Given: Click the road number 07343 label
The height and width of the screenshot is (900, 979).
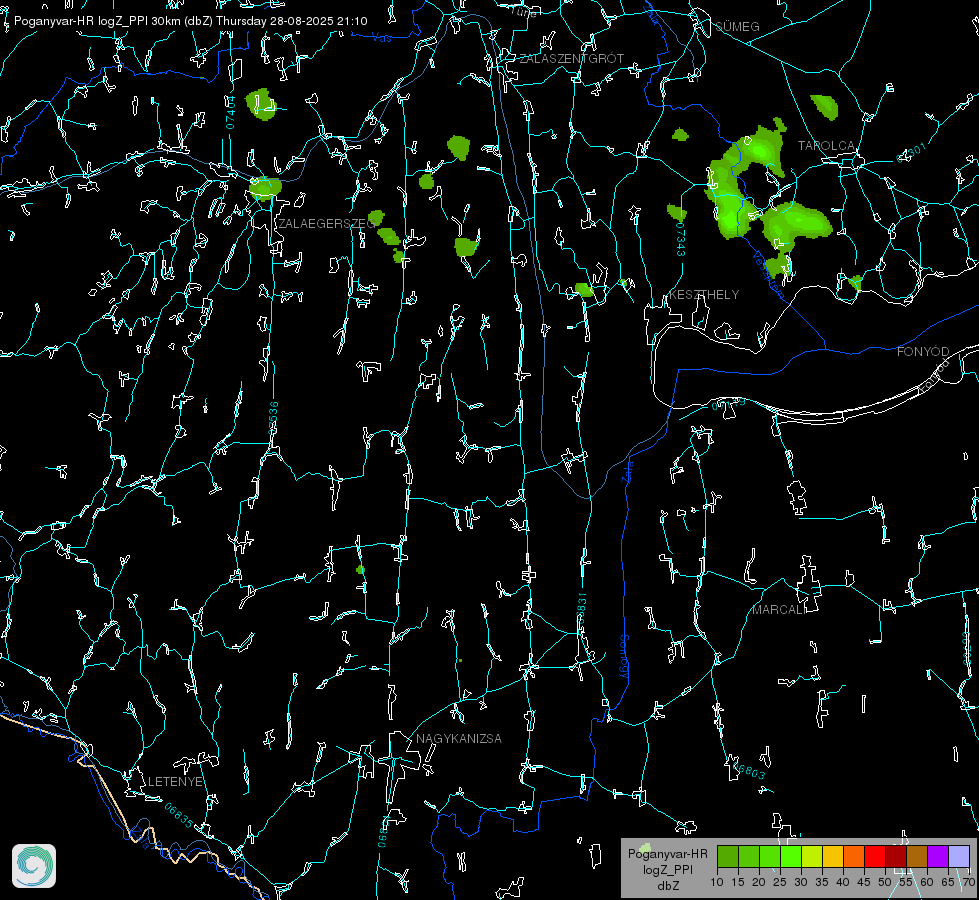Looking at the screenshot, I should [681, 239].
